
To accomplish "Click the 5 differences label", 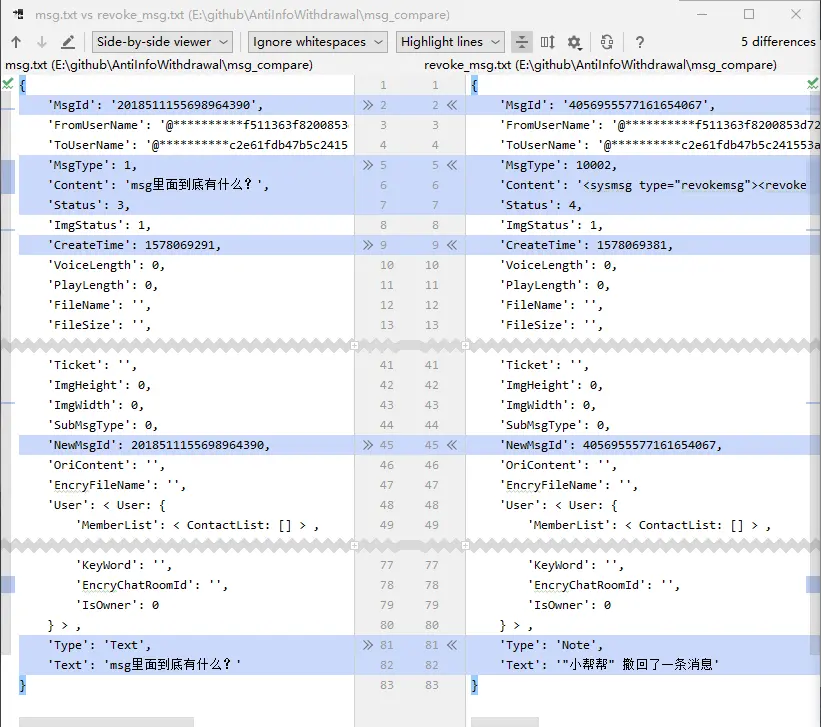I will tap(778, 42).
